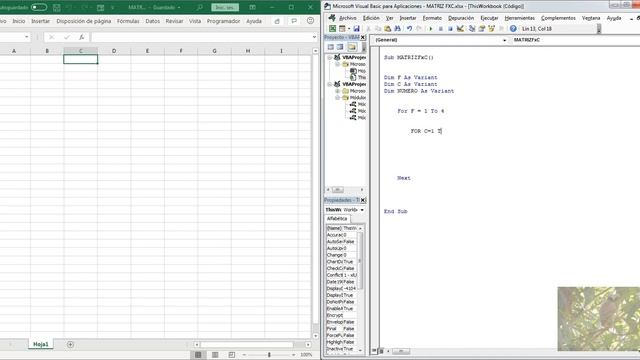
Task: Click the MATRIZFxC procedure dropdown box
Action: pos(576,40)
